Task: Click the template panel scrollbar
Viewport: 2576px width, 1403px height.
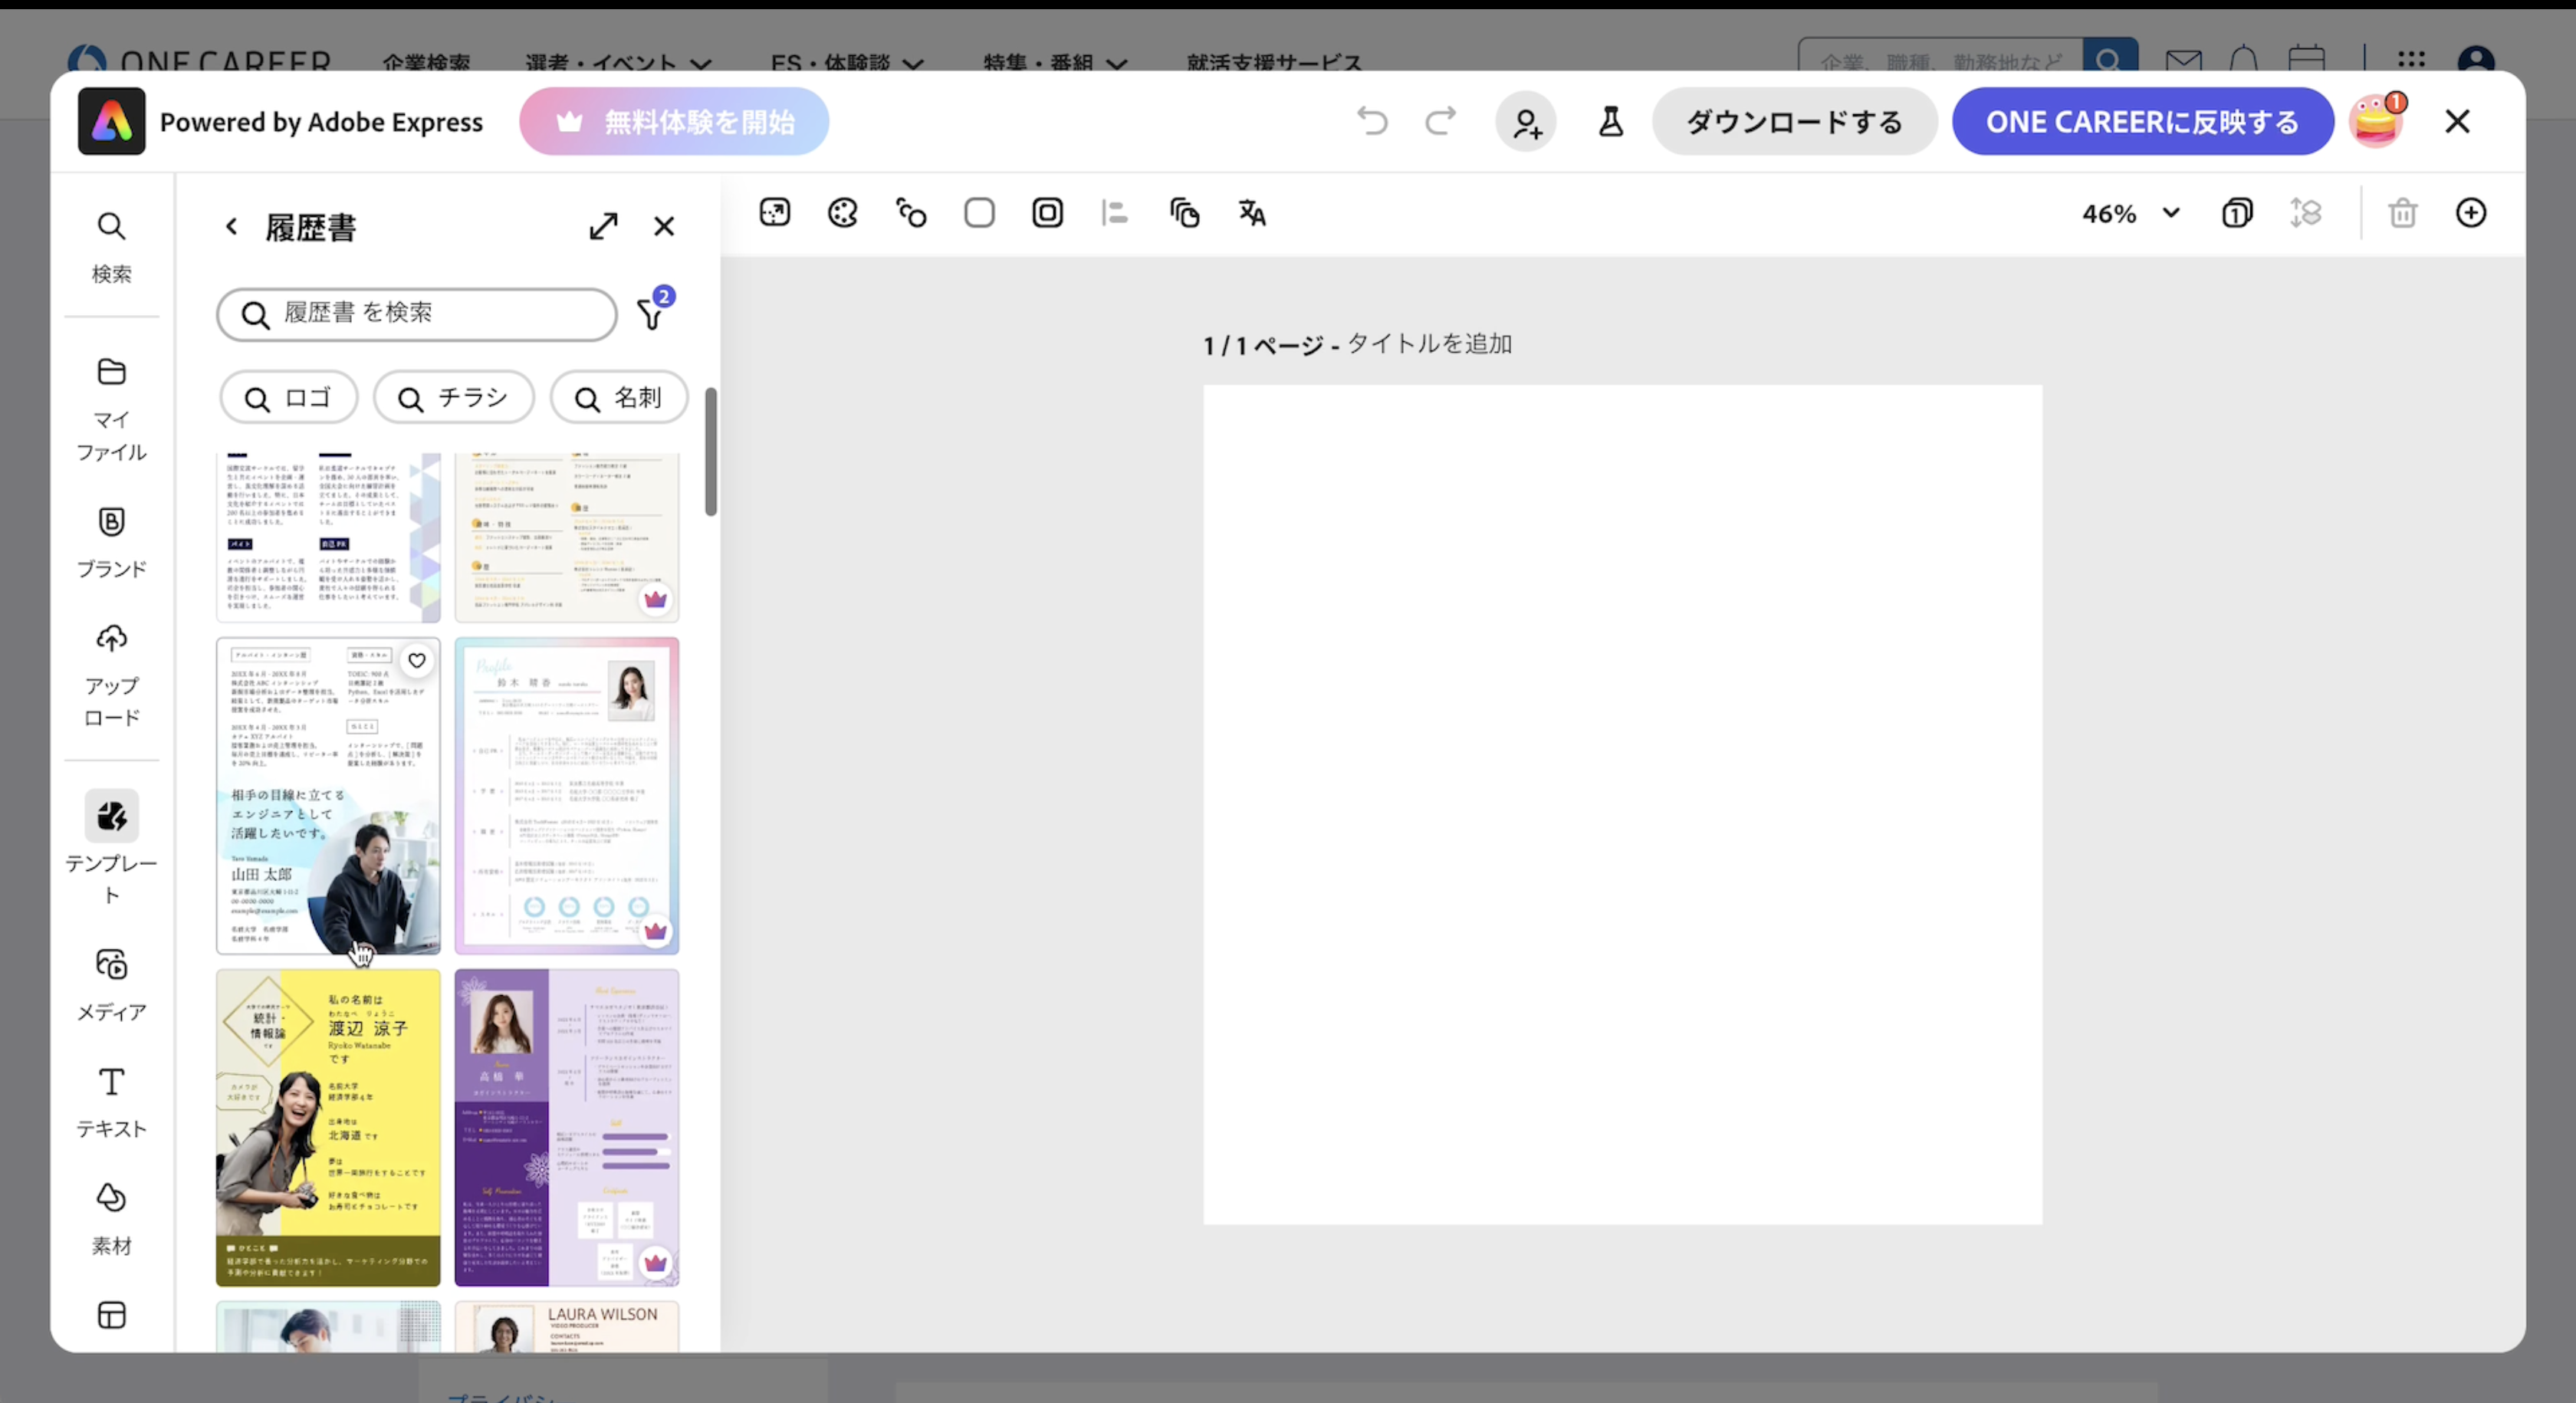Action: [711, 452]
